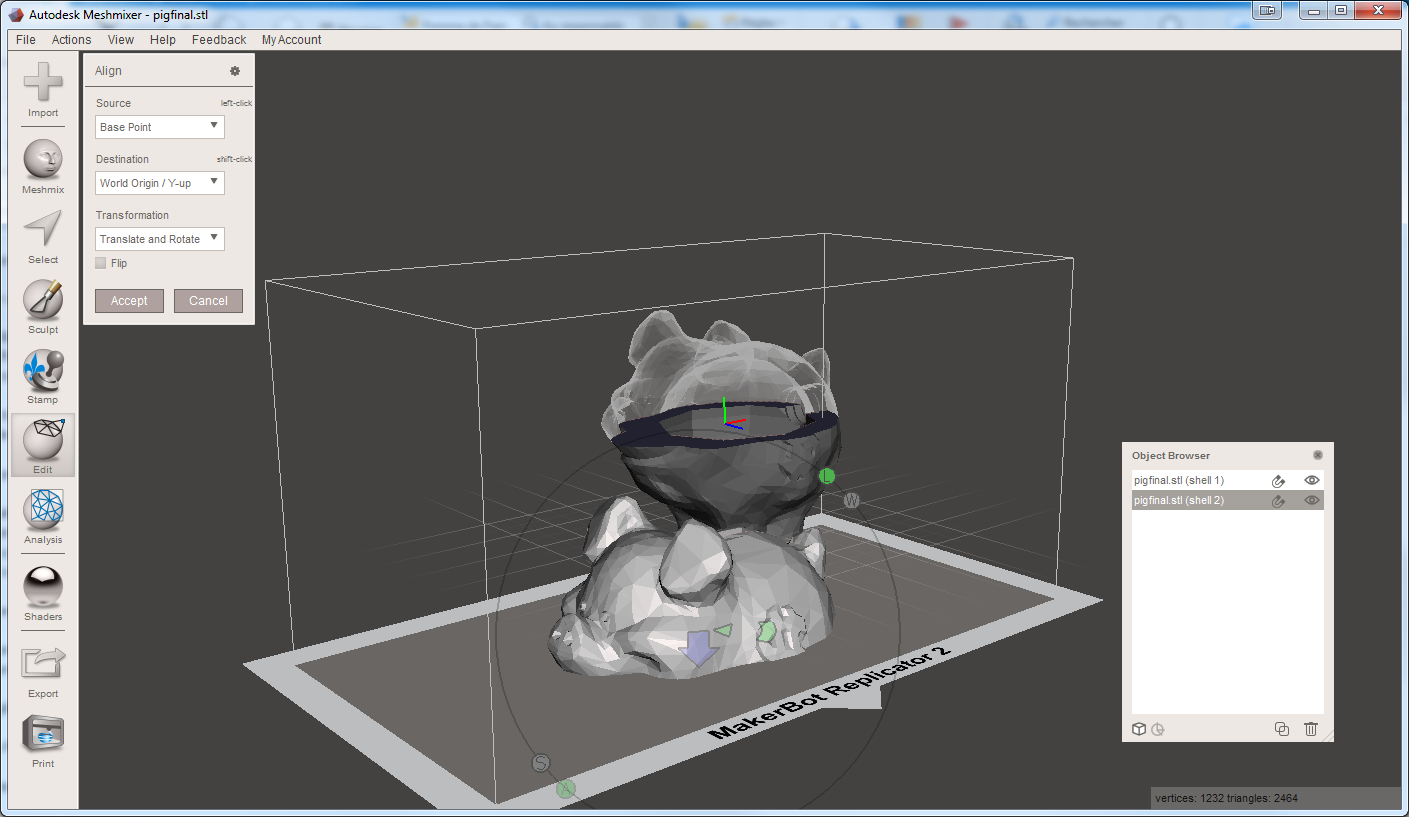This screenshot has width=1409, height=817.
Task: Enable the Flip checkbox
Action: (x=101, y=263)
